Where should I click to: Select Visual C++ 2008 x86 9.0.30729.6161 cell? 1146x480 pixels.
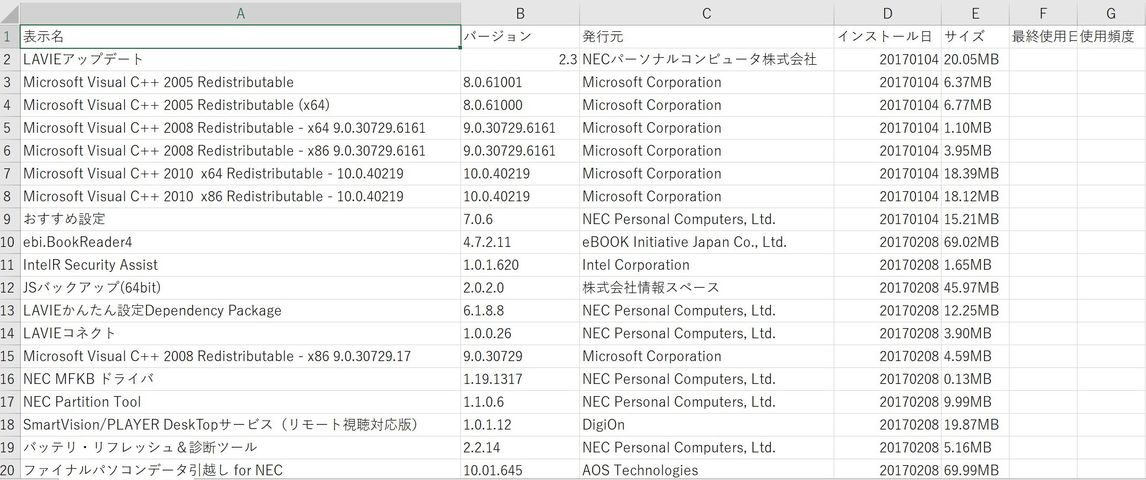(240, 151)
